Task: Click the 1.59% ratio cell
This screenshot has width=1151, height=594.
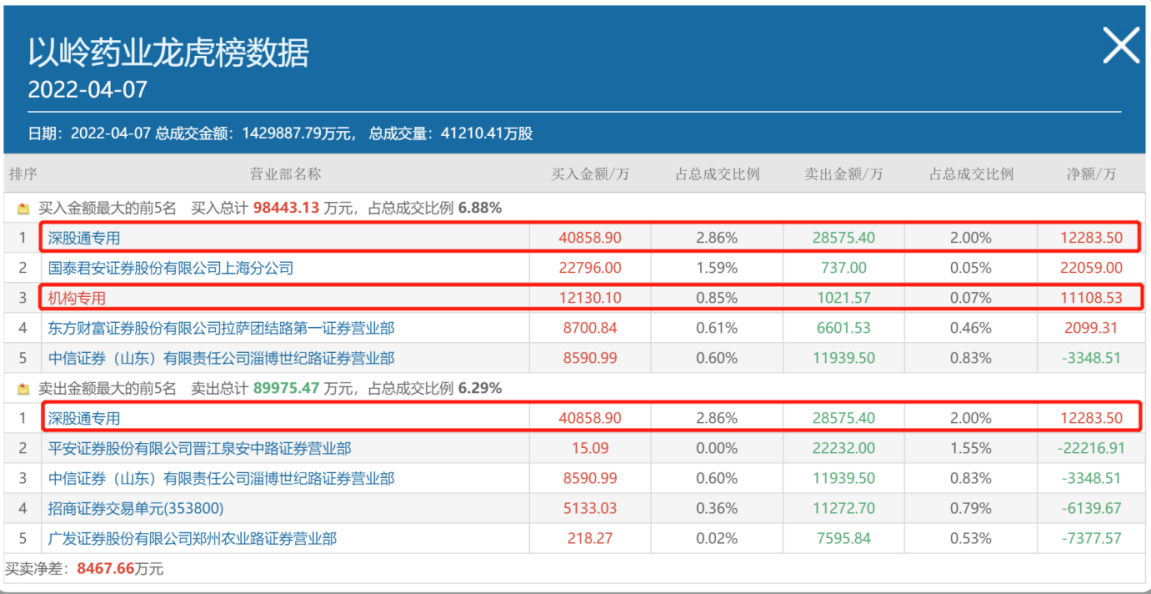Action: pyautogui.click(x=717, y=268)
